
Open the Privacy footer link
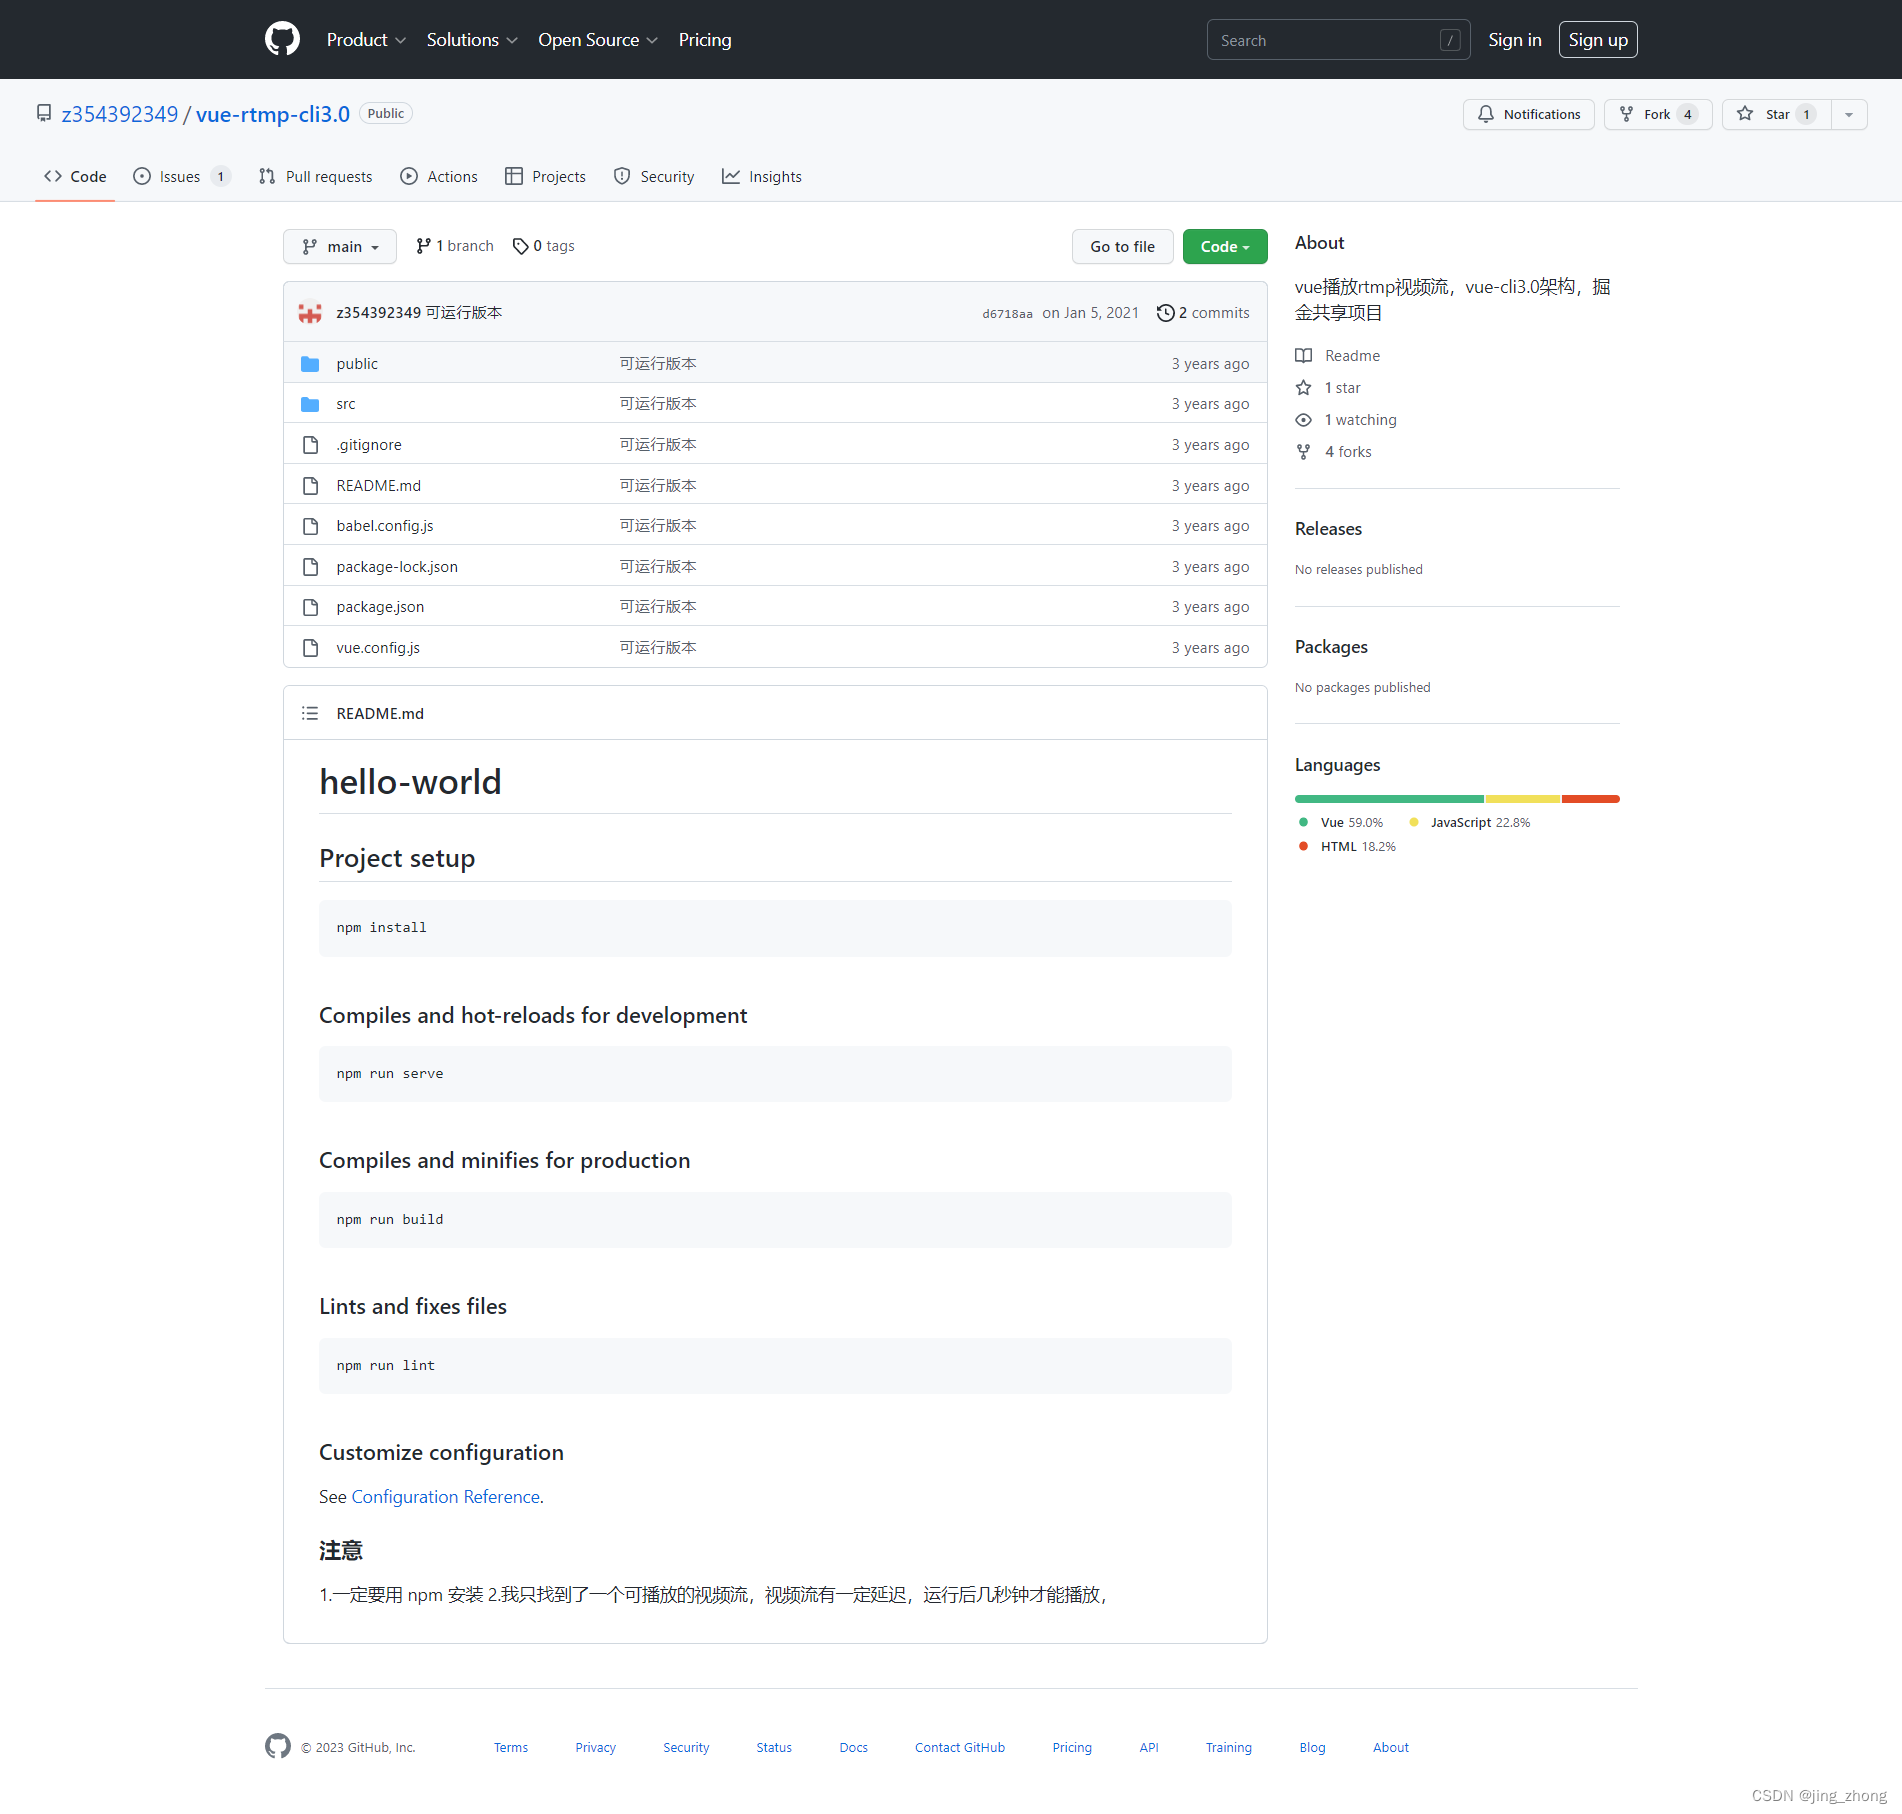(595, 1747)
